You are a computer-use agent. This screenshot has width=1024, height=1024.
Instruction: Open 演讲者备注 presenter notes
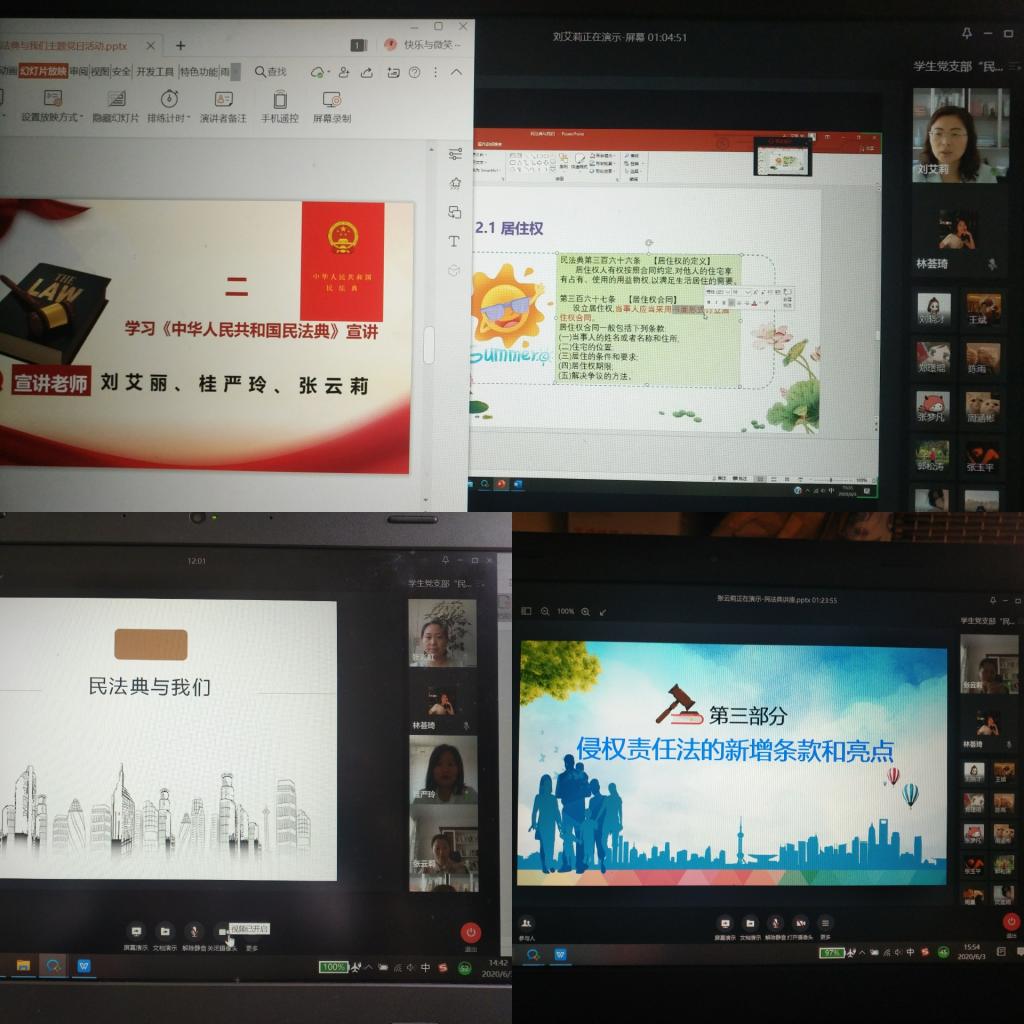pos(223,105)
